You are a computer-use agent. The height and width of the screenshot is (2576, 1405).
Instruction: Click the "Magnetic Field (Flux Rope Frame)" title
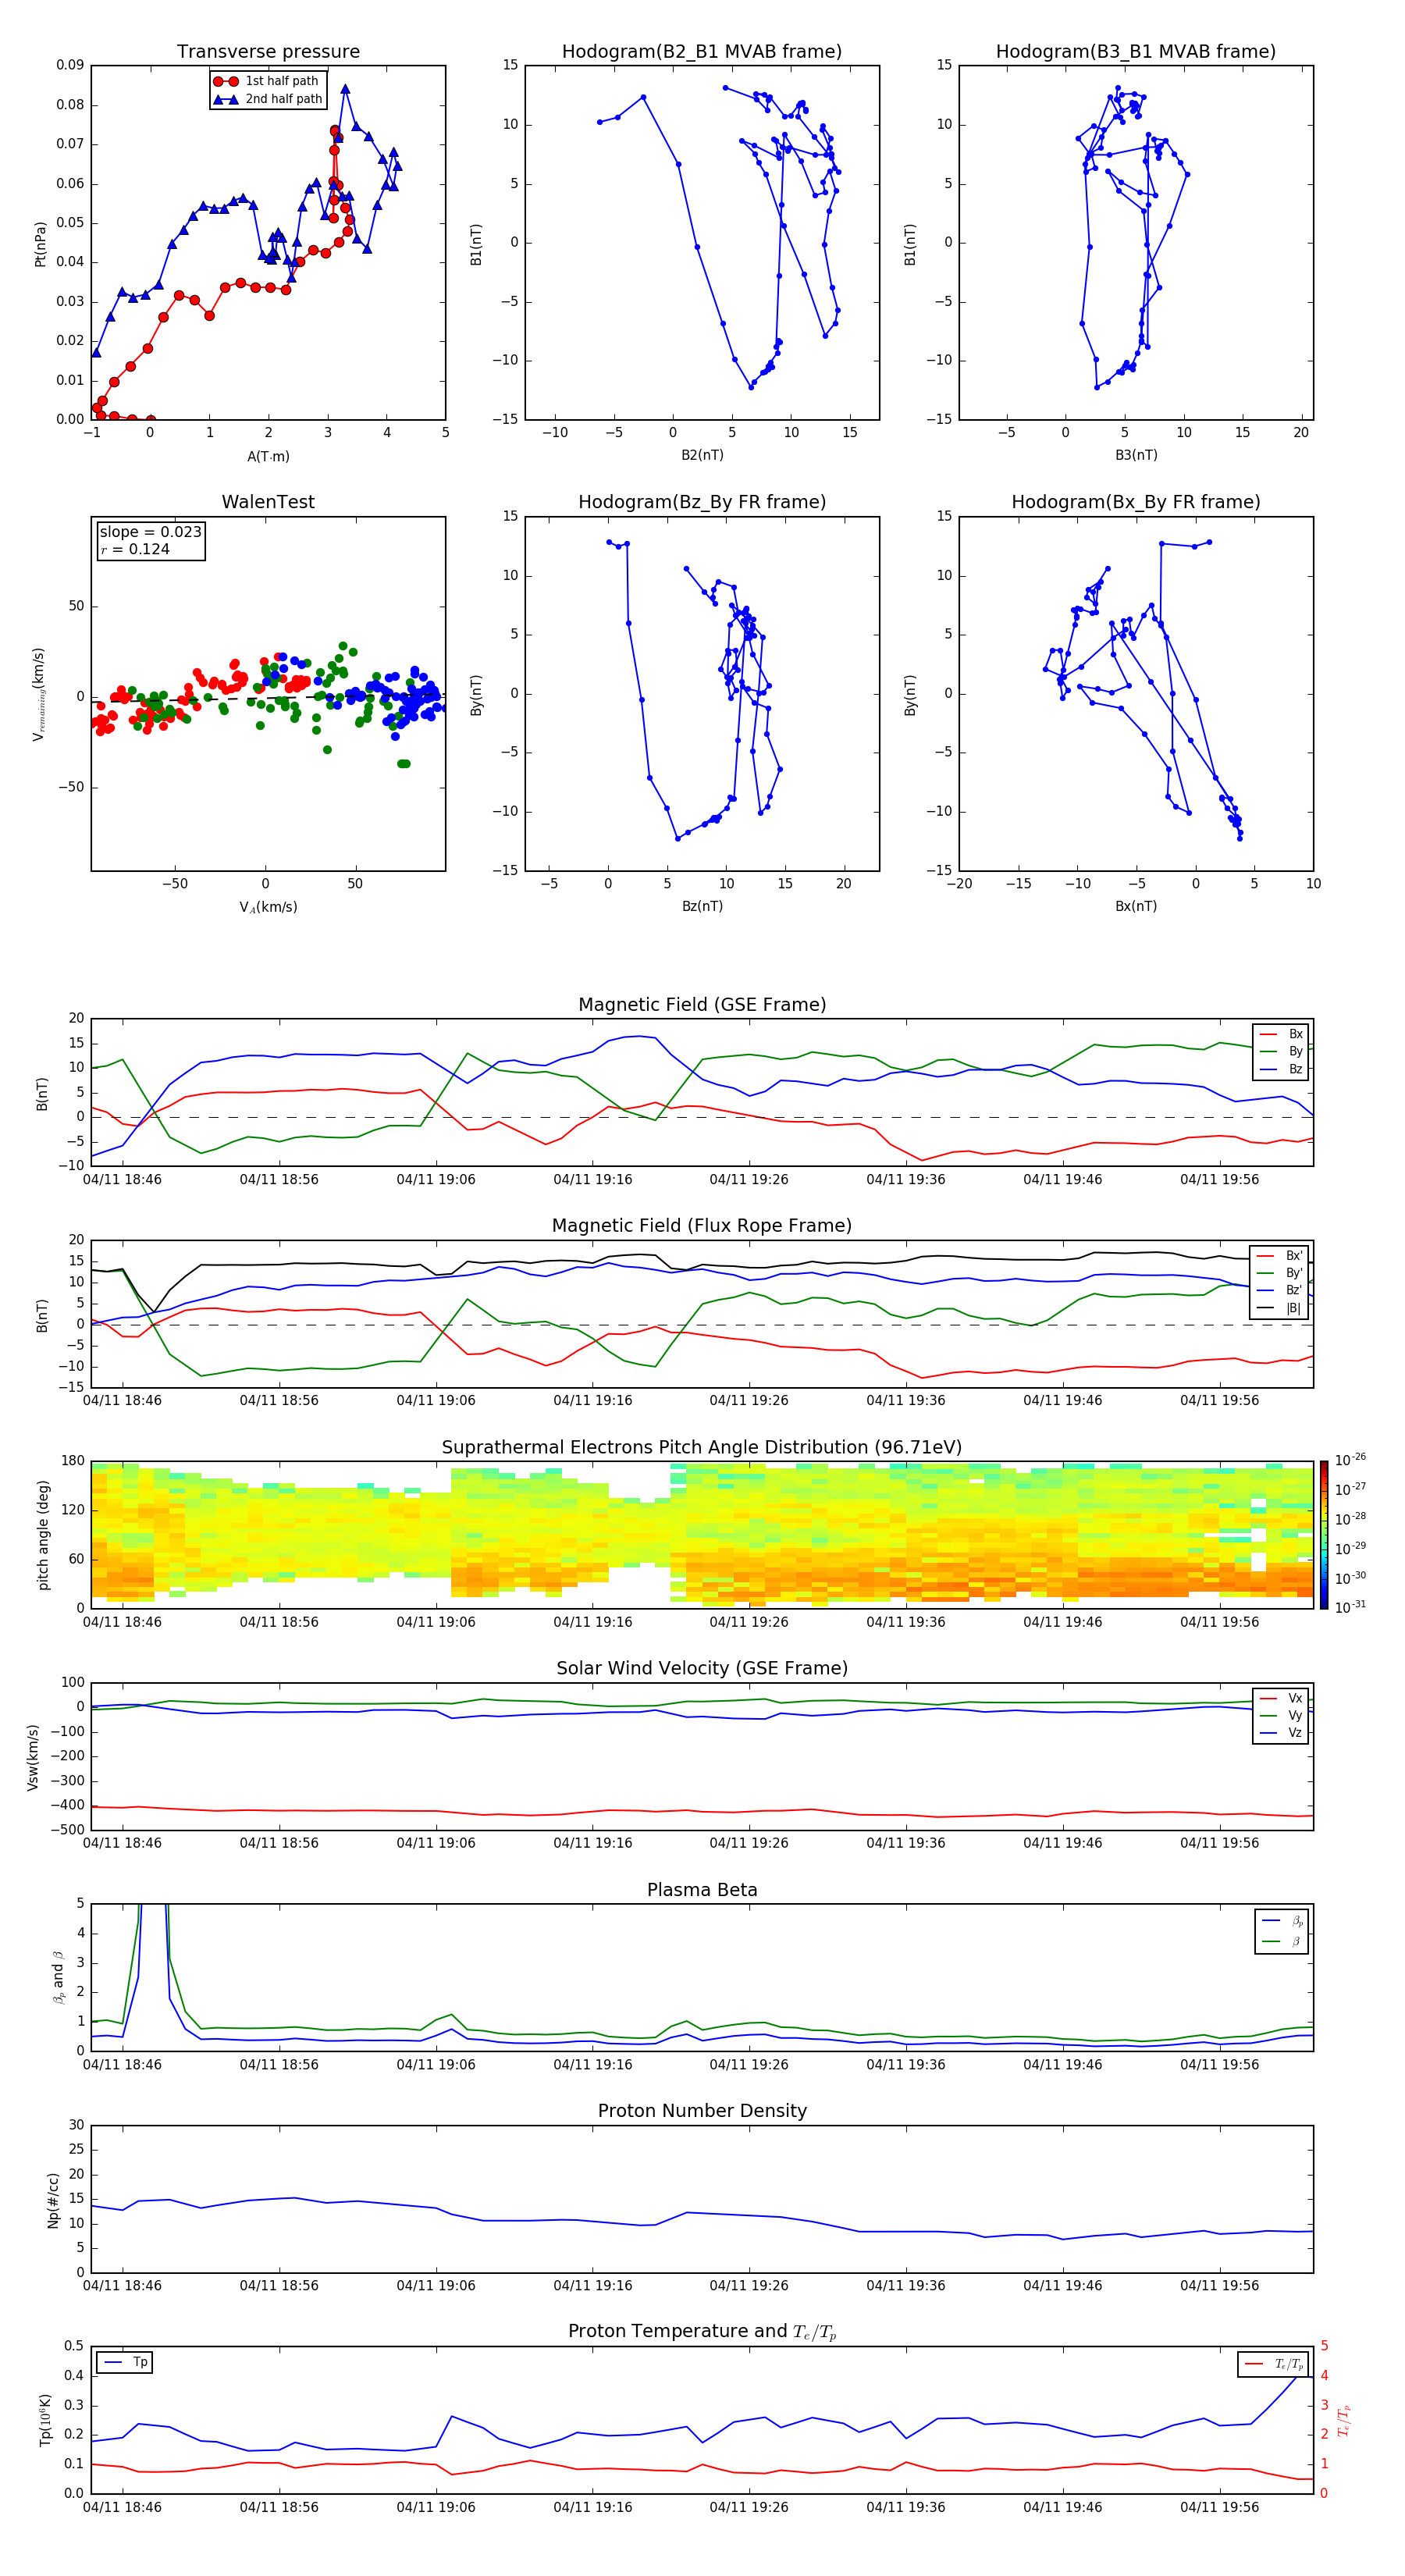(702, 1226)
